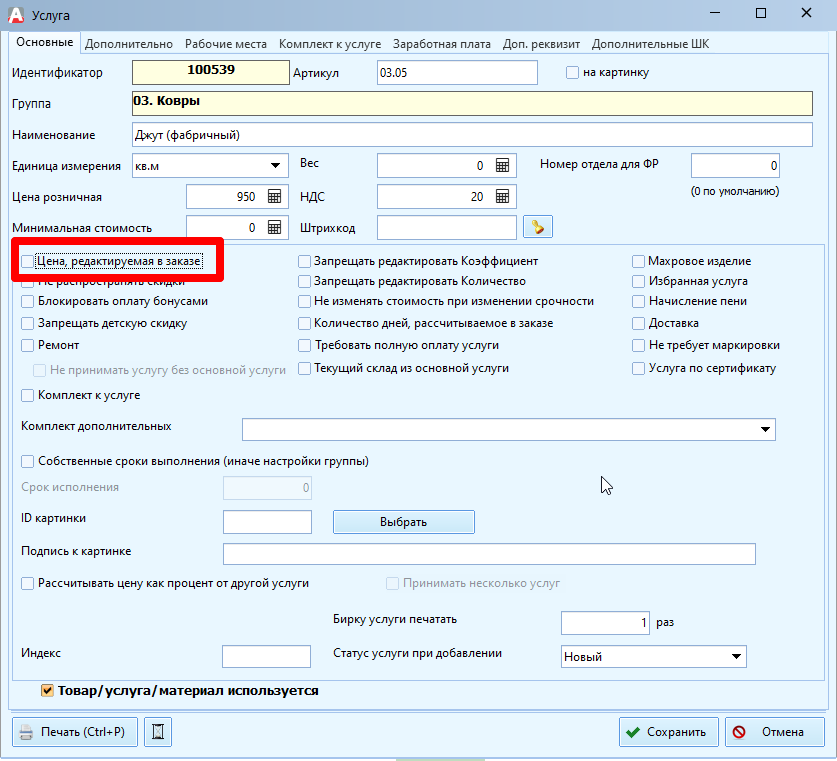Open the Рабочие места tab
Image resolution: width=837 pixels, height=761 pixels.
coord(225,44)
